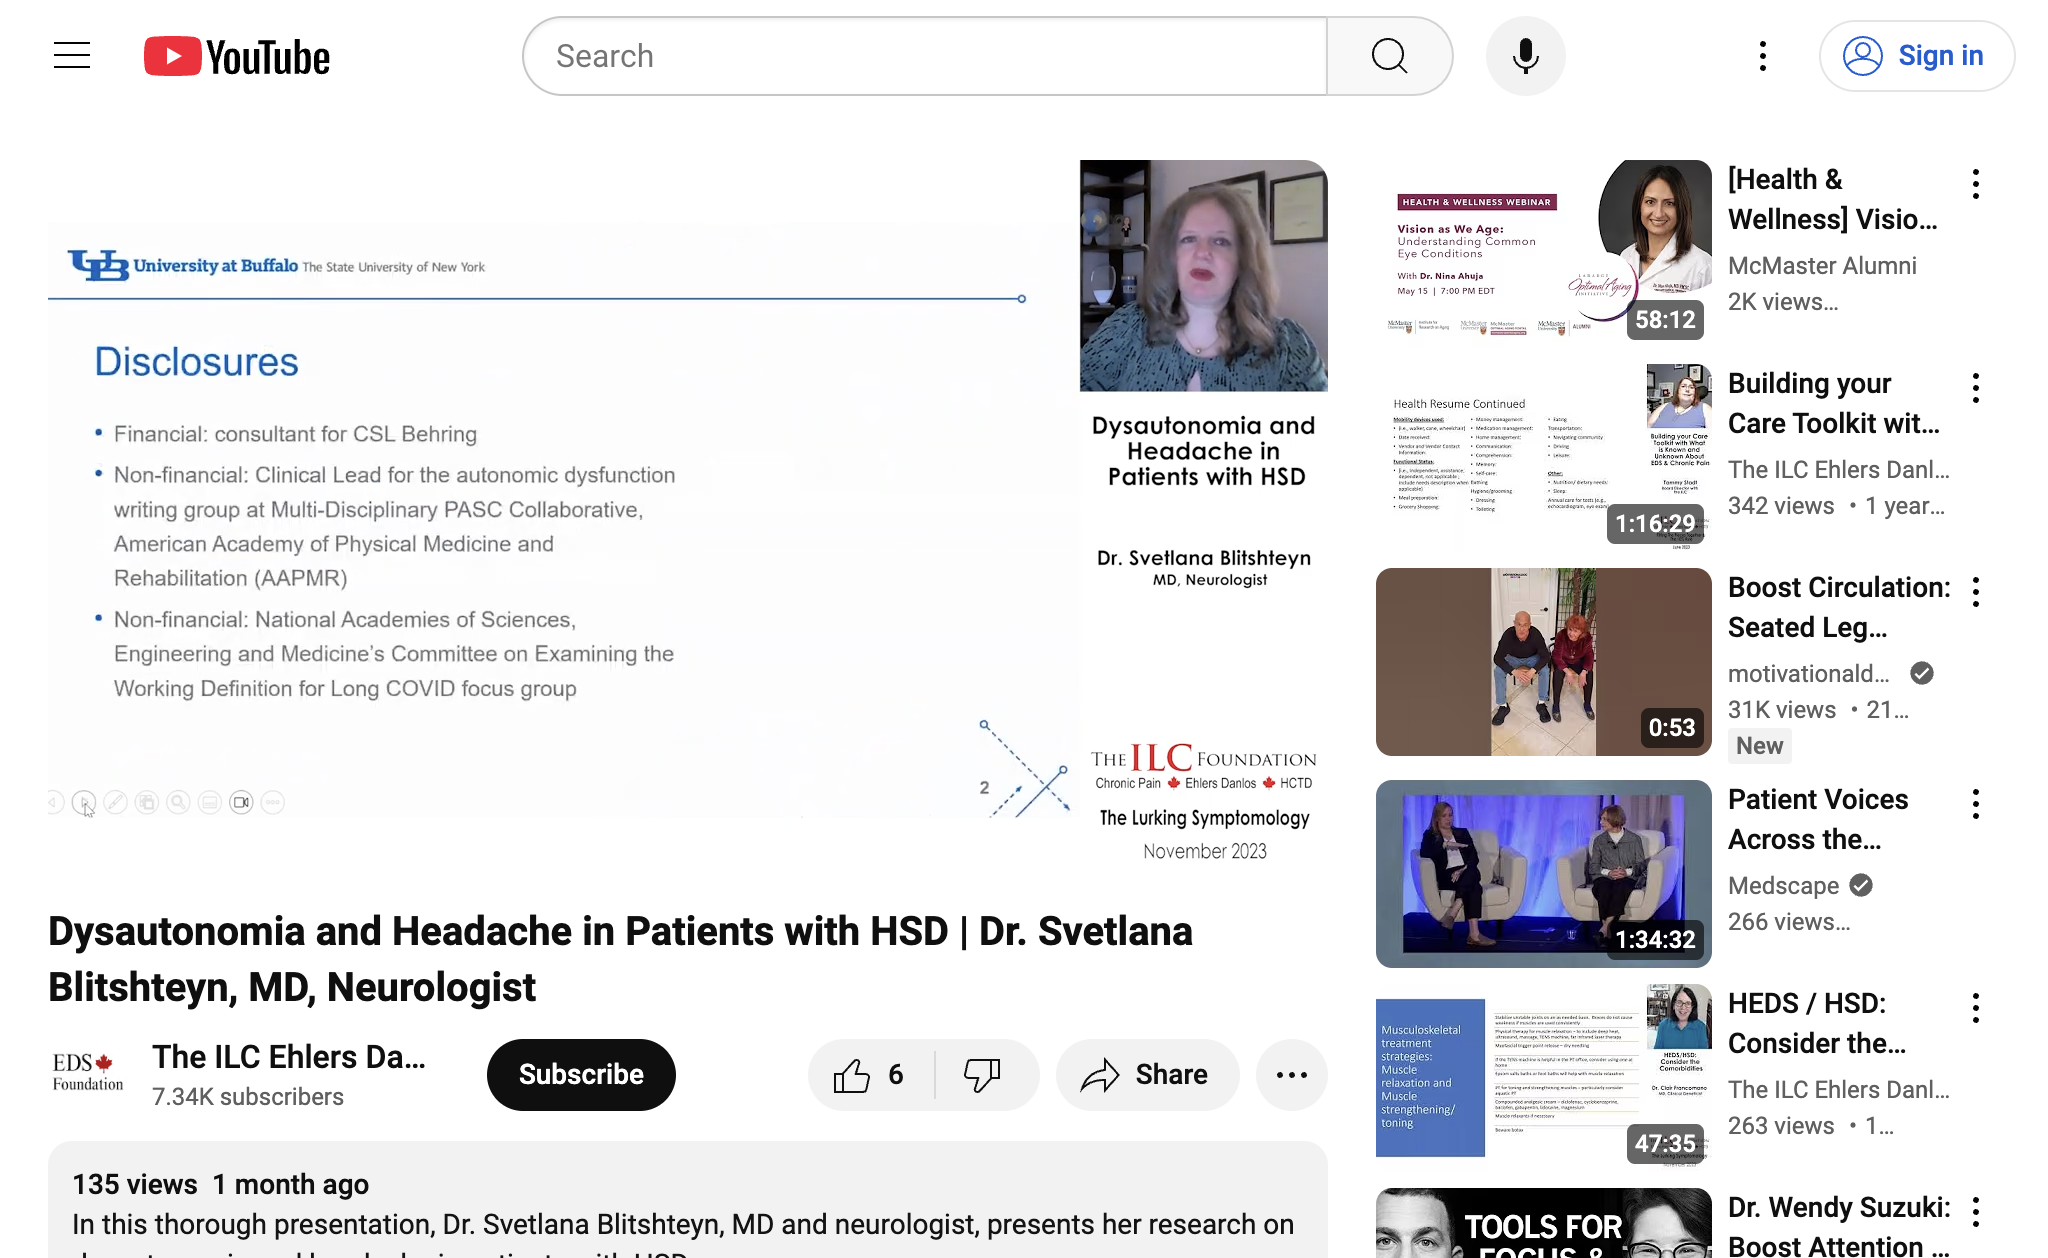Open 'HEDS / HSD: Consider the...' video title
The image size is (2048, 1258).
1817,1023
